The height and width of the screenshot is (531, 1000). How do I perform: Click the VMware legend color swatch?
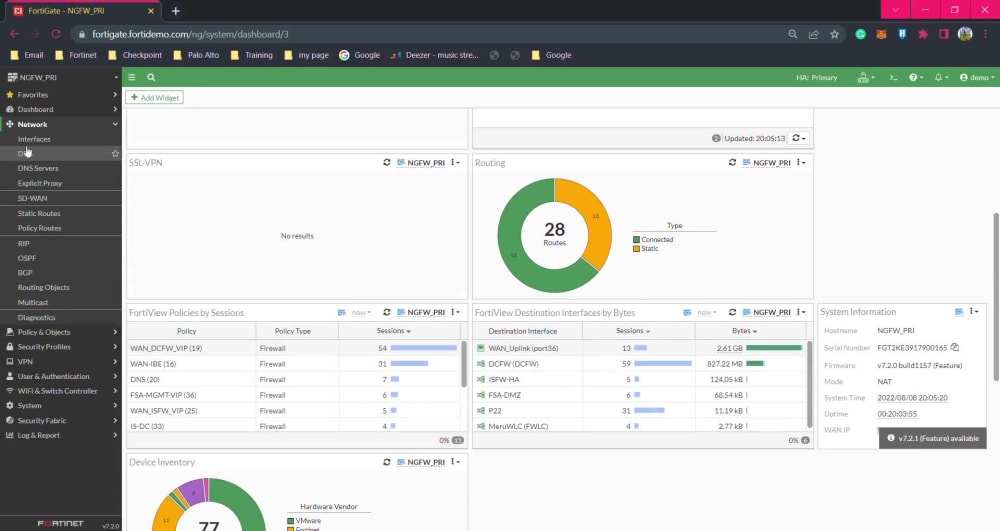point(291,521)
